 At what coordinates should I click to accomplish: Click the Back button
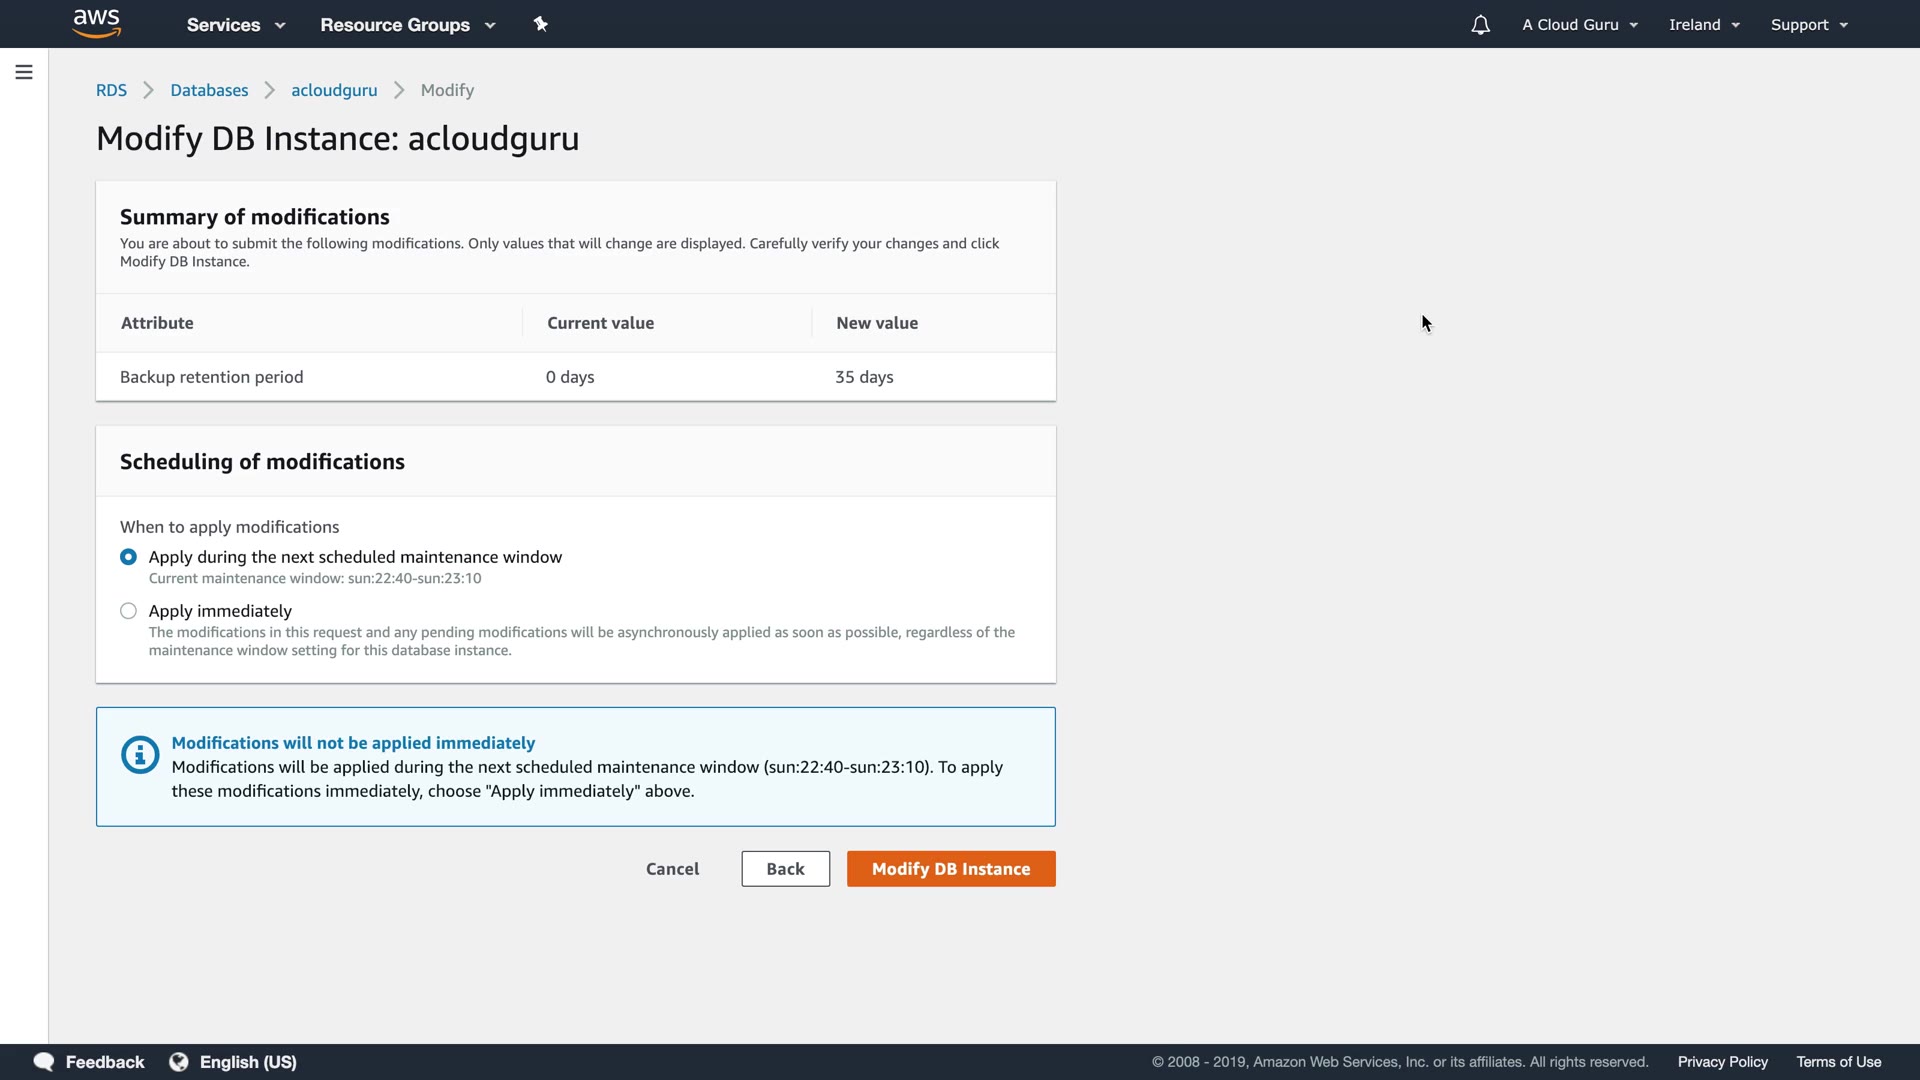click(785, 869)
